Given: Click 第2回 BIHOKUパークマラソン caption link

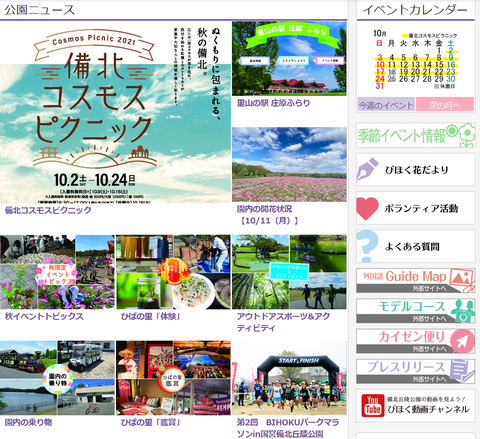Looking at the screenshot, I should click(288, 428).
